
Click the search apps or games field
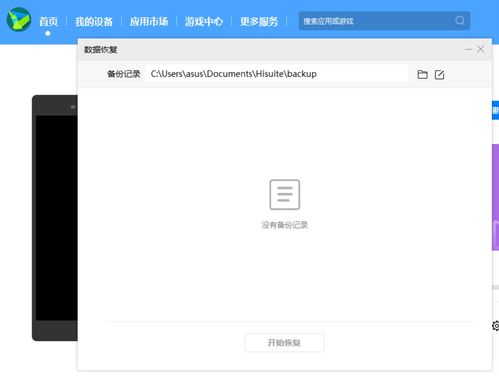point(384,21)
